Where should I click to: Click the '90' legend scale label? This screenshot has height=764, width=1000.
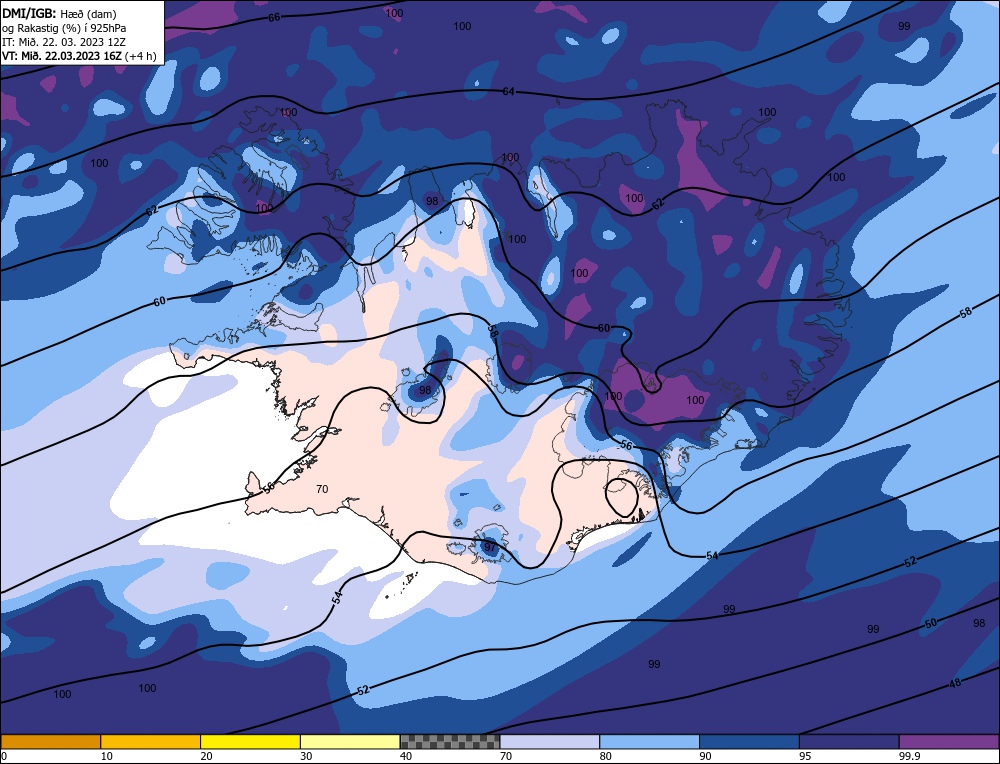705,756
